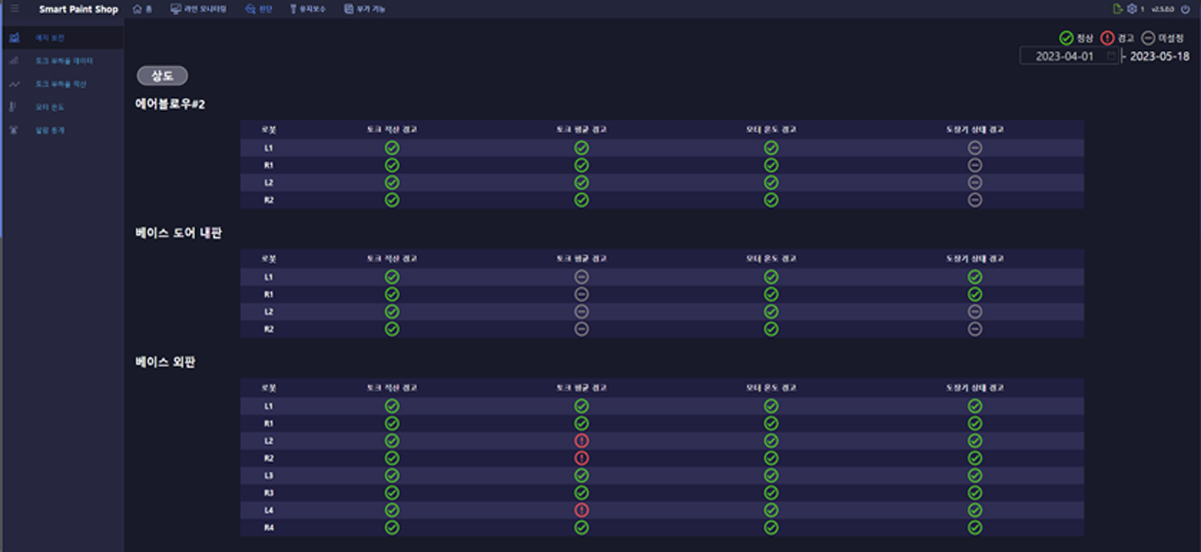Select robot row R2 in 베이스 도어 내판 table

[662, 329]
